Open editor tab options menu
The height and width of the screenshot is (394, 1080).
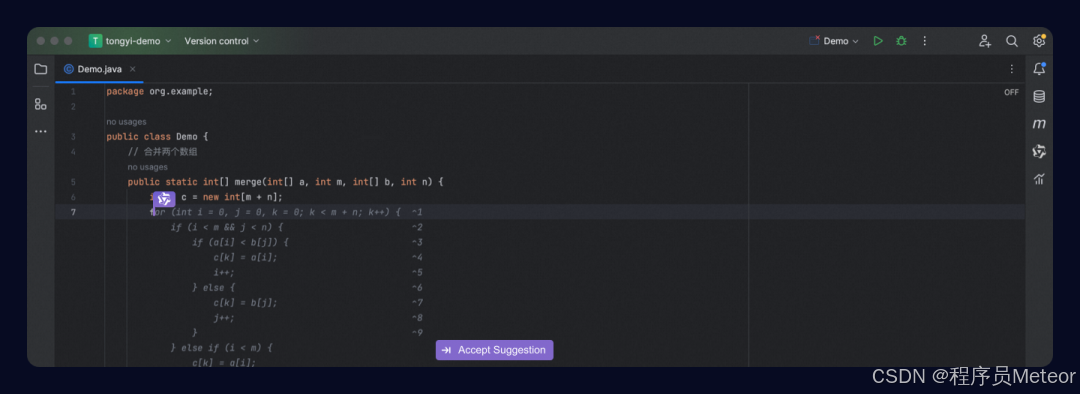pyautogui.click(x=1011, y=69)
